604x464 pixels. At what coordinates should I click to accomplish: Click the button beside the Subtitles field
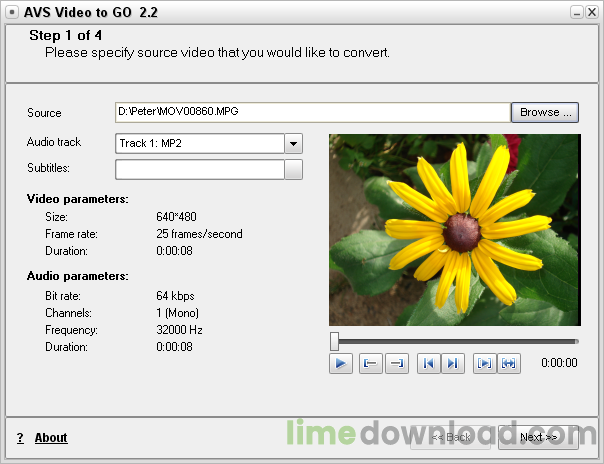coord(293,169)
